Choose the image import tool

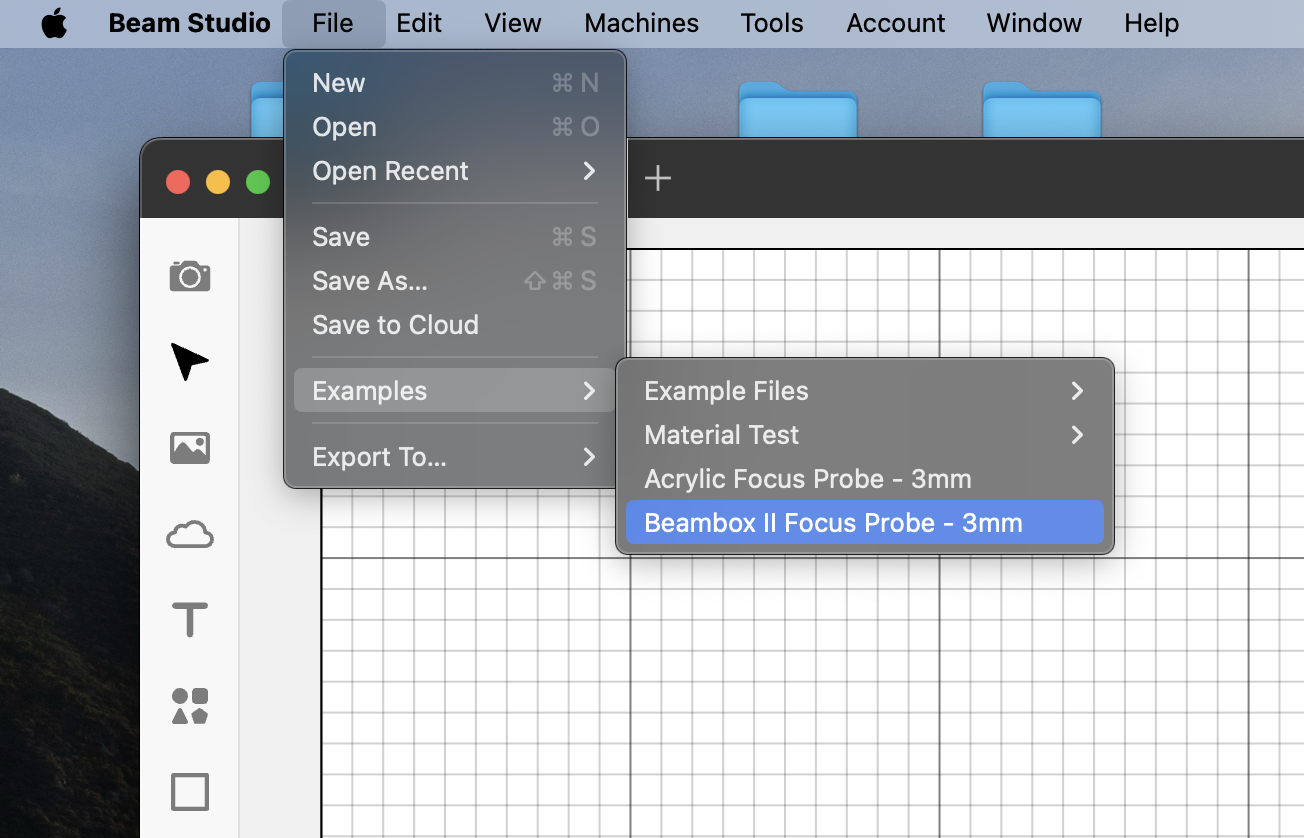[x=190, y=447]
